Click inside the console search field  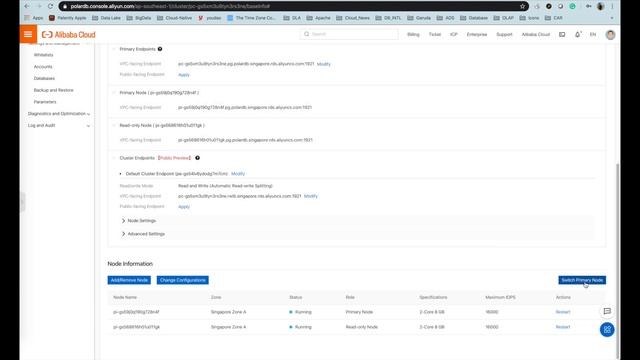(349, 34)
